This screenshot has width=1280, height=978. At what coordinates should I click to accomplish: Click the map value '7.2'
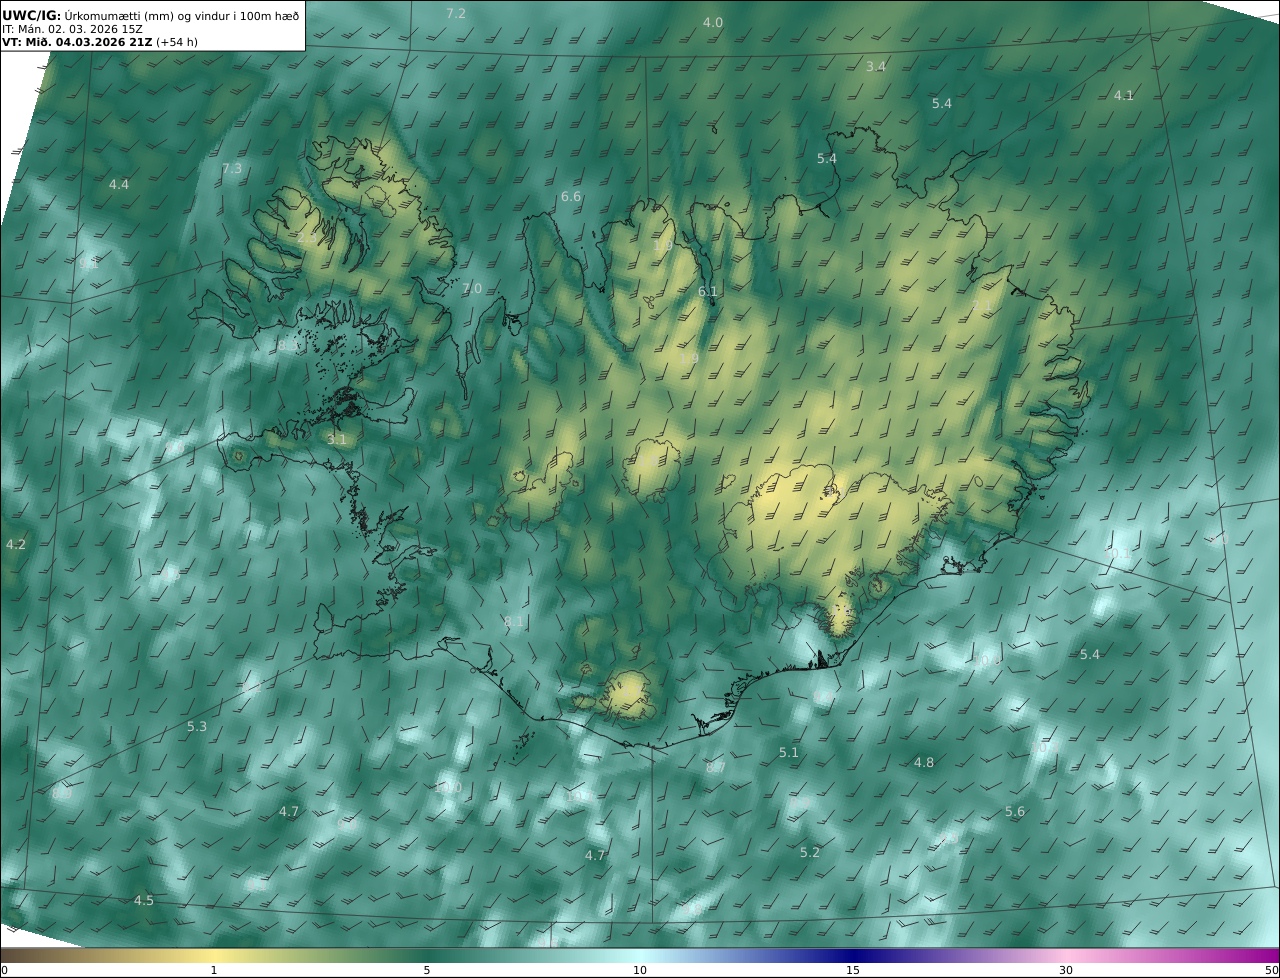[456, 13]
